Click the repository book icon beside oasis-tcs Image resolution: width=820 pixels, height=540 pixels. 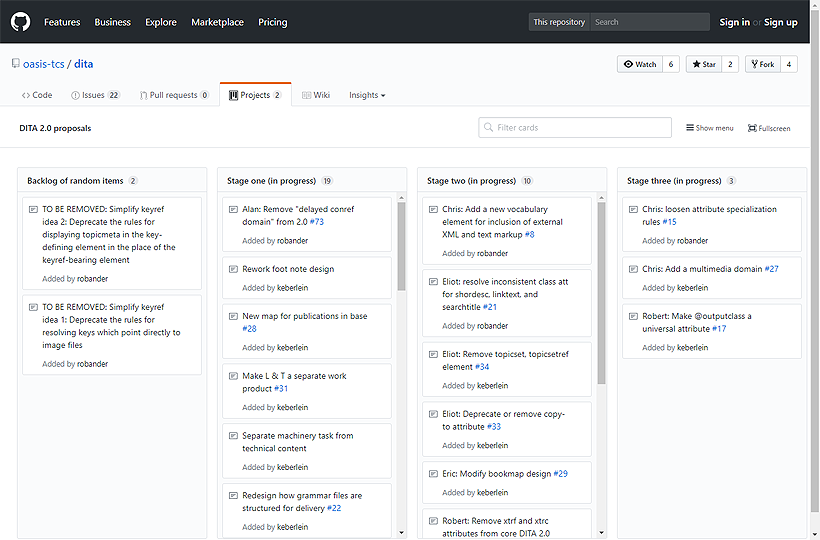(x=16, y=64)
